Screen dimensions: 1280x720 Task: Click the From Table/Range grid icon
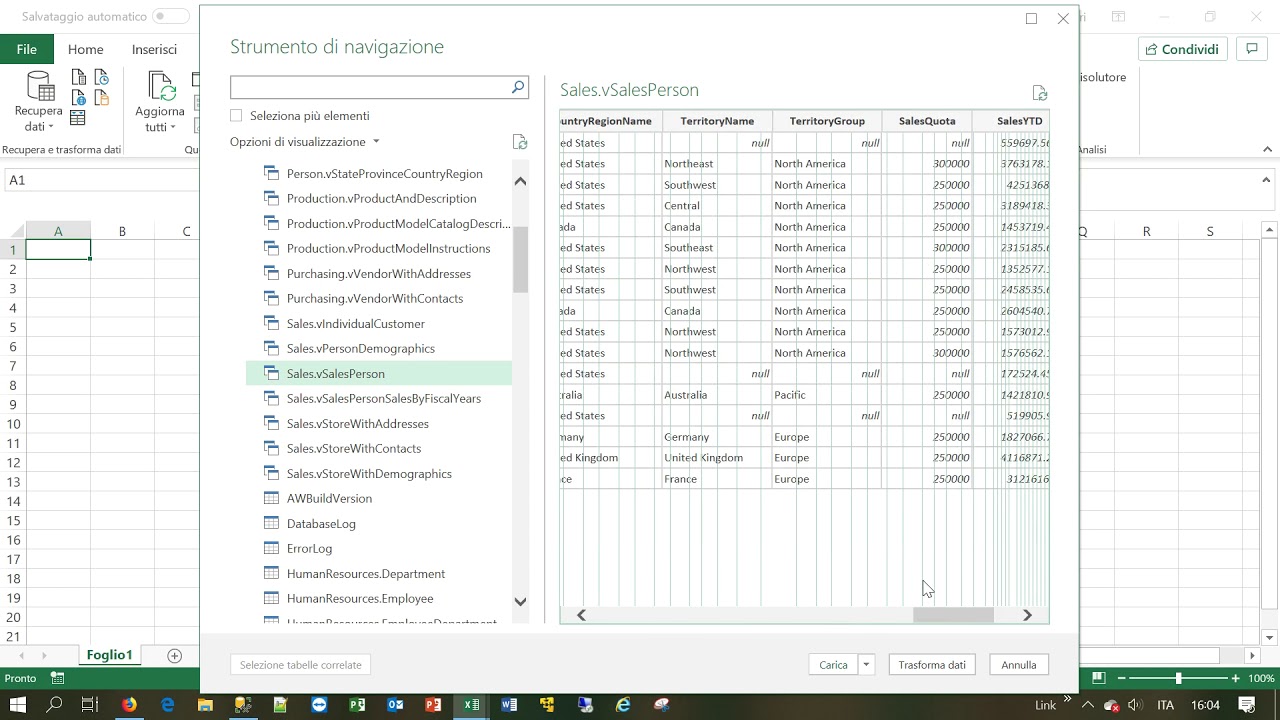[x=78, y=117]
